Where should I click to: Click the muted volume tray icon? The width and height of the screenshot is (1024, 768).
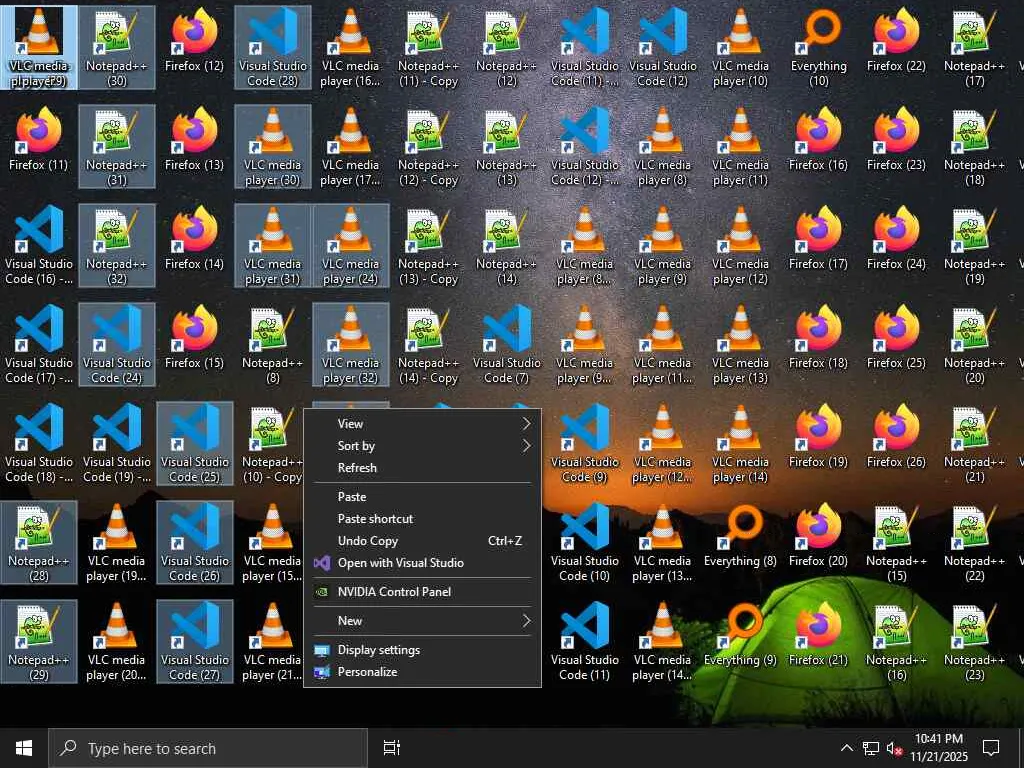(x=894, y=748)
